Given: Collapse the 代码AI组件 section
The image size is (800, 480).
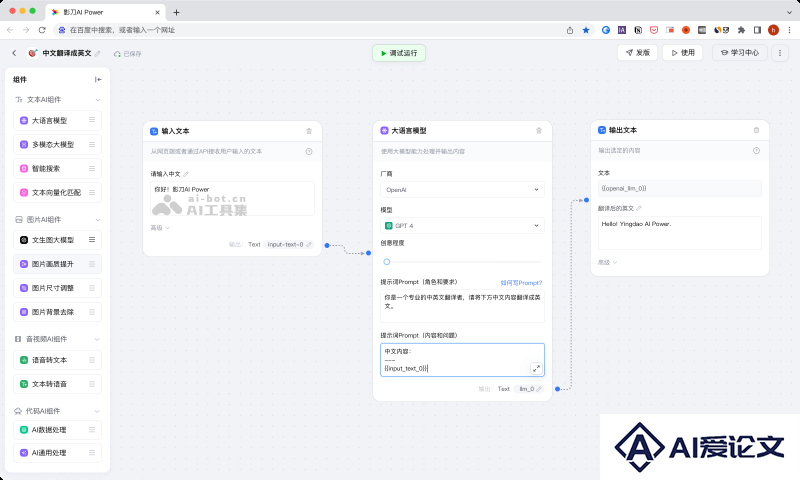Looking at the screenshot, I should (x=97, y=411).
